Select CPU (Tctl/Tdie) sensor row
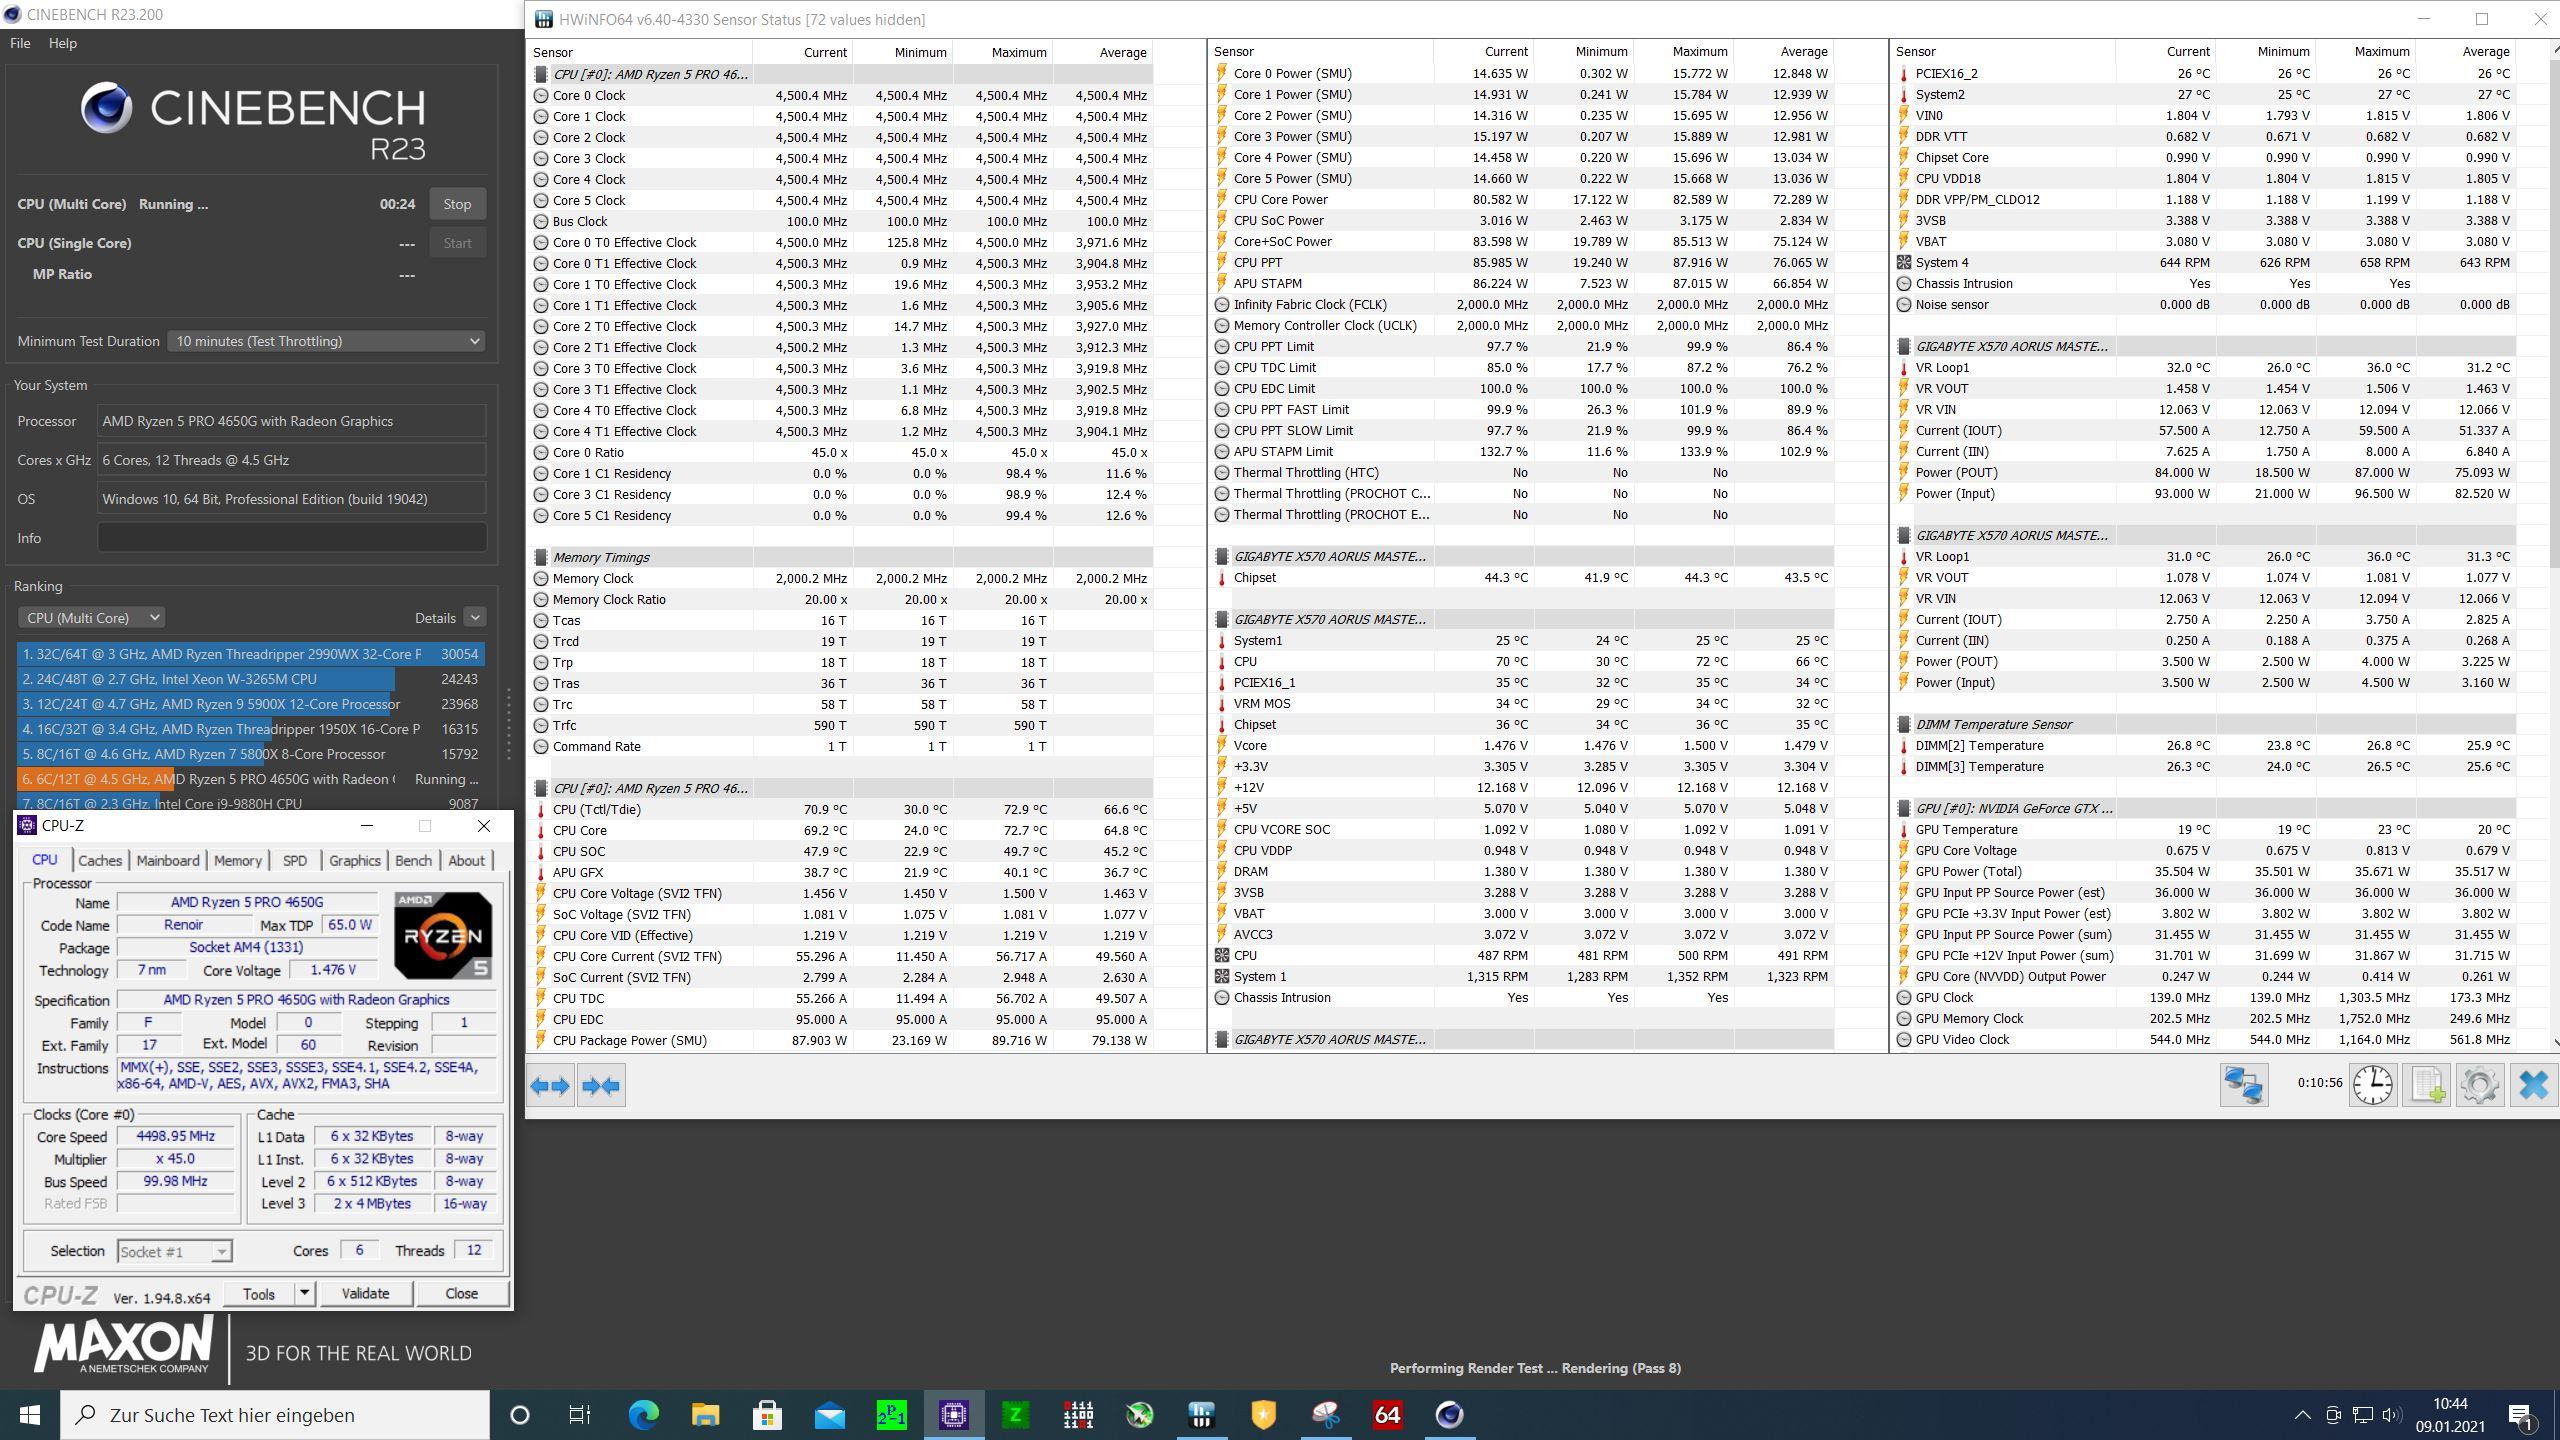The width and height of the screenshot is (2560, 1440). coord(841,810)
